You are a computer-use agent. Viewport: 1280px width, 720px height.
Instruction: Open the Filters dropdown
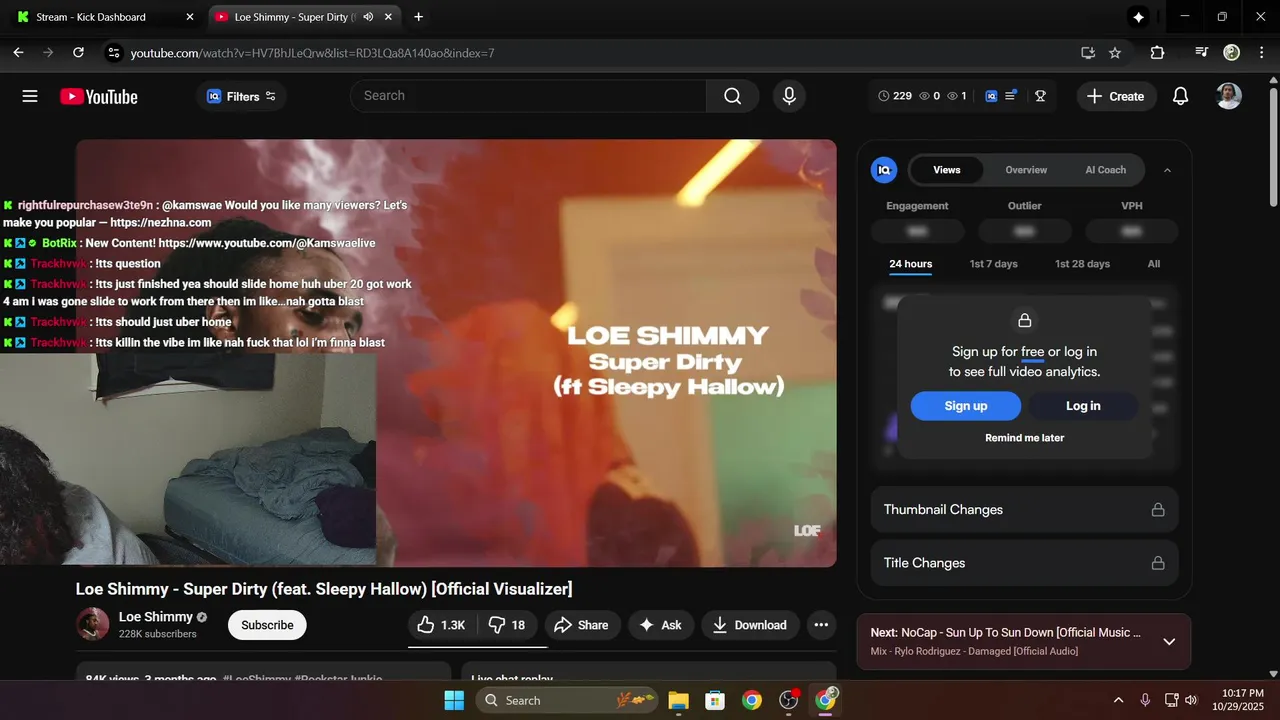point(241,96)
